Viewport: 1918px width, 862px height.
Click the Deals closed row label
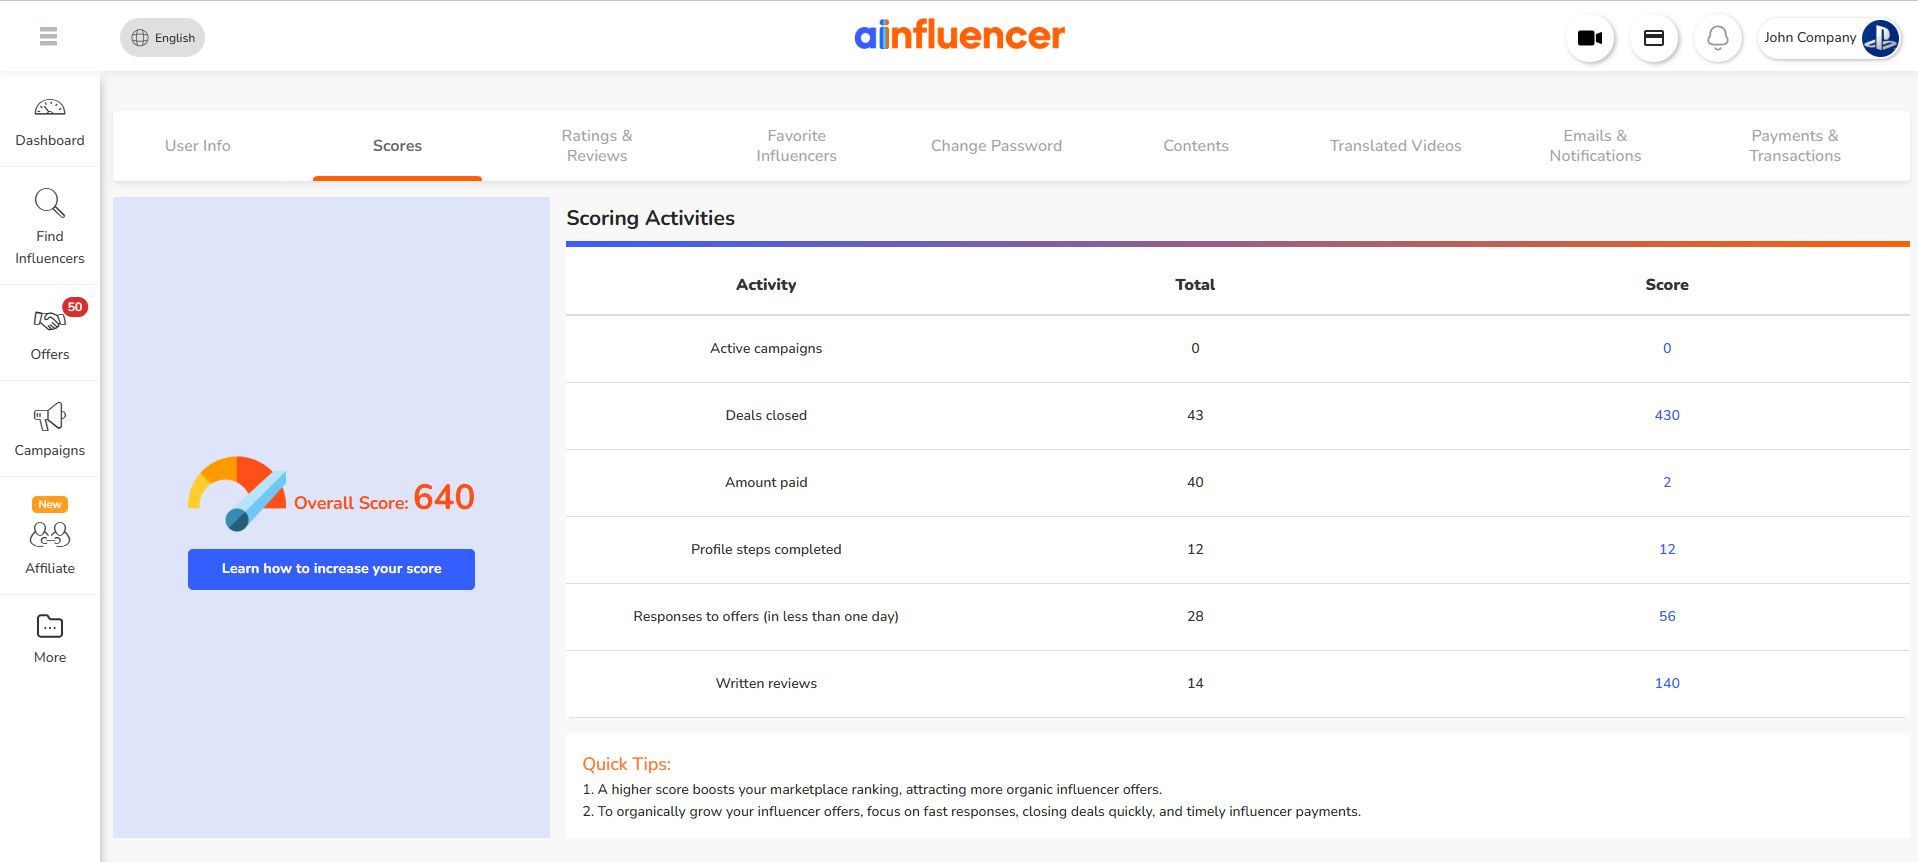pos(766,416)
